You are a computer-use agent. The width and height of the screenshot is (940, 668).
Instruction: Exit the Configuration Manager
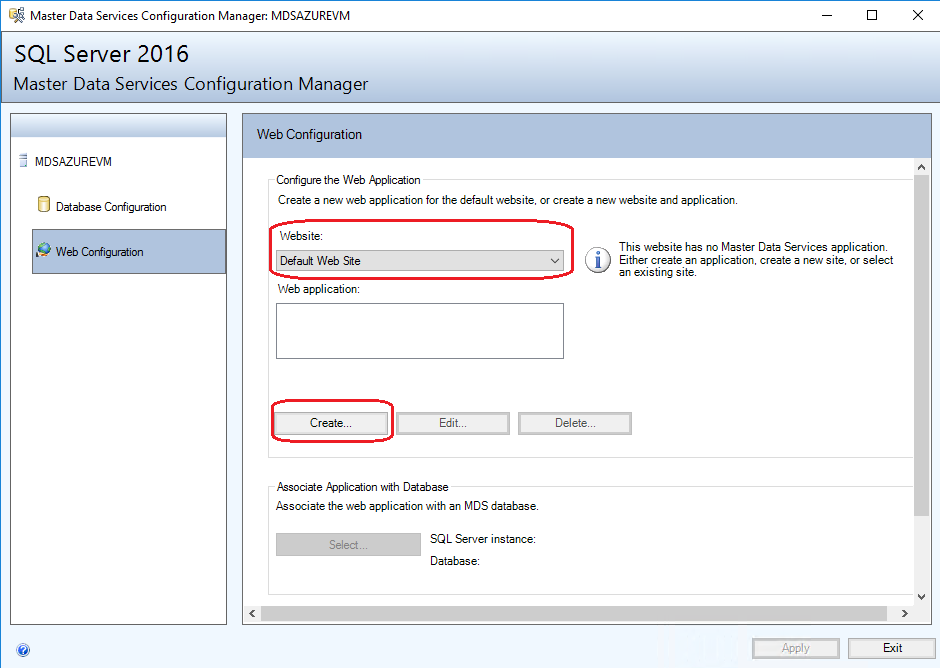pos(891,647)
